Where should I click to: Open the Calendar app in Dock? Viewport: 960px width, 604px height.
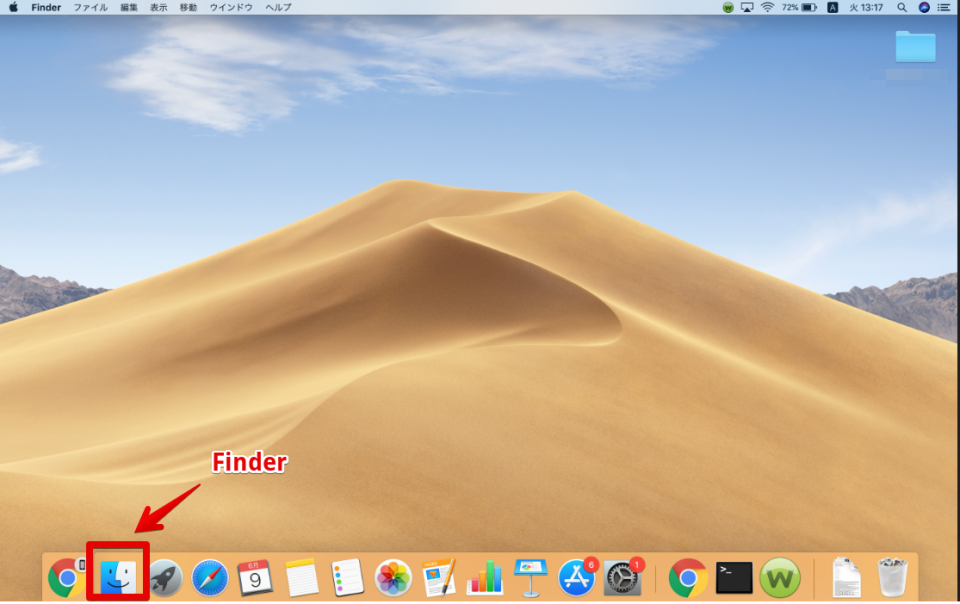tap(255, 577)
